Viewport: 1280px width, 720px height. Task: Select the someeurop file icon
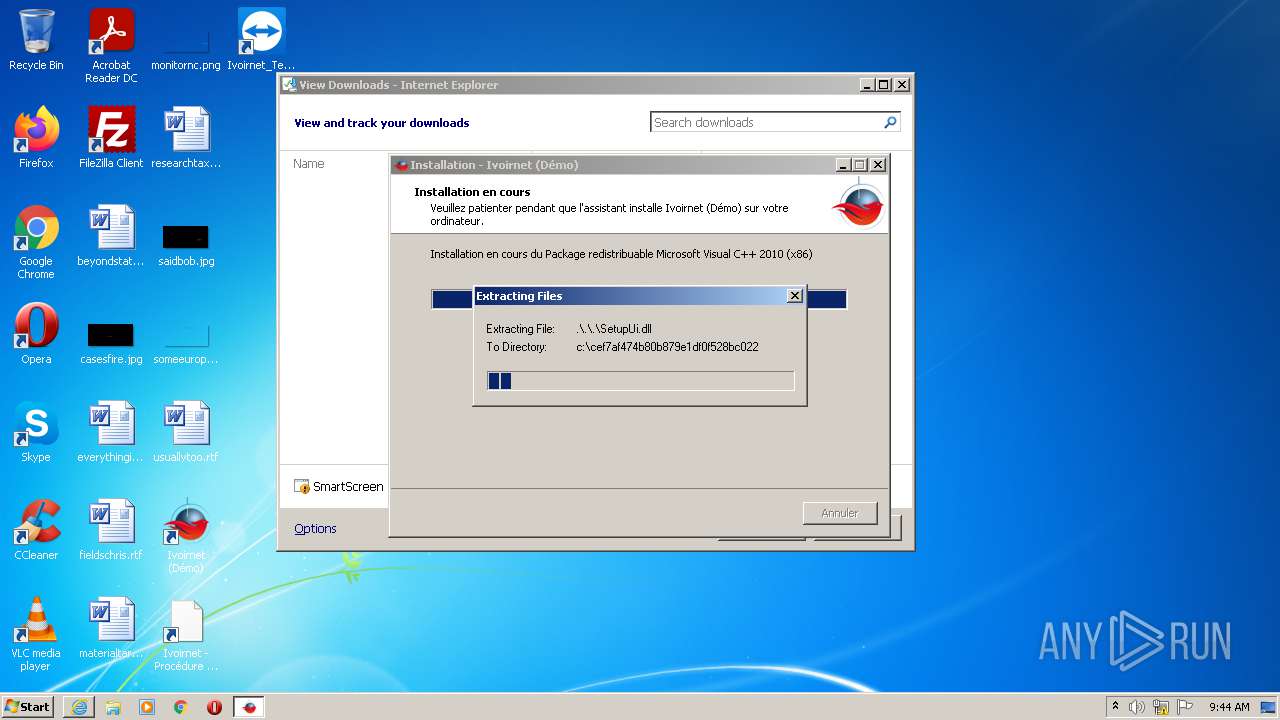(186, 342)
